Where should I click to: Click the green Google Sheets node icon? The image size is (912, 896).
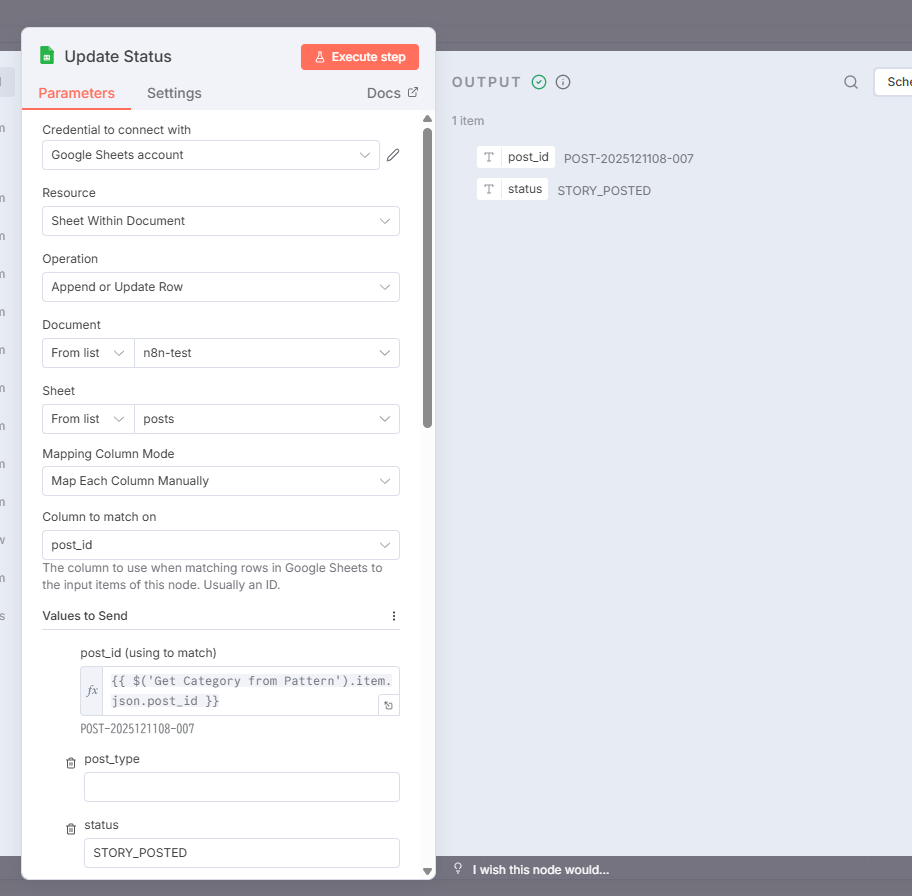coord(46,56)
